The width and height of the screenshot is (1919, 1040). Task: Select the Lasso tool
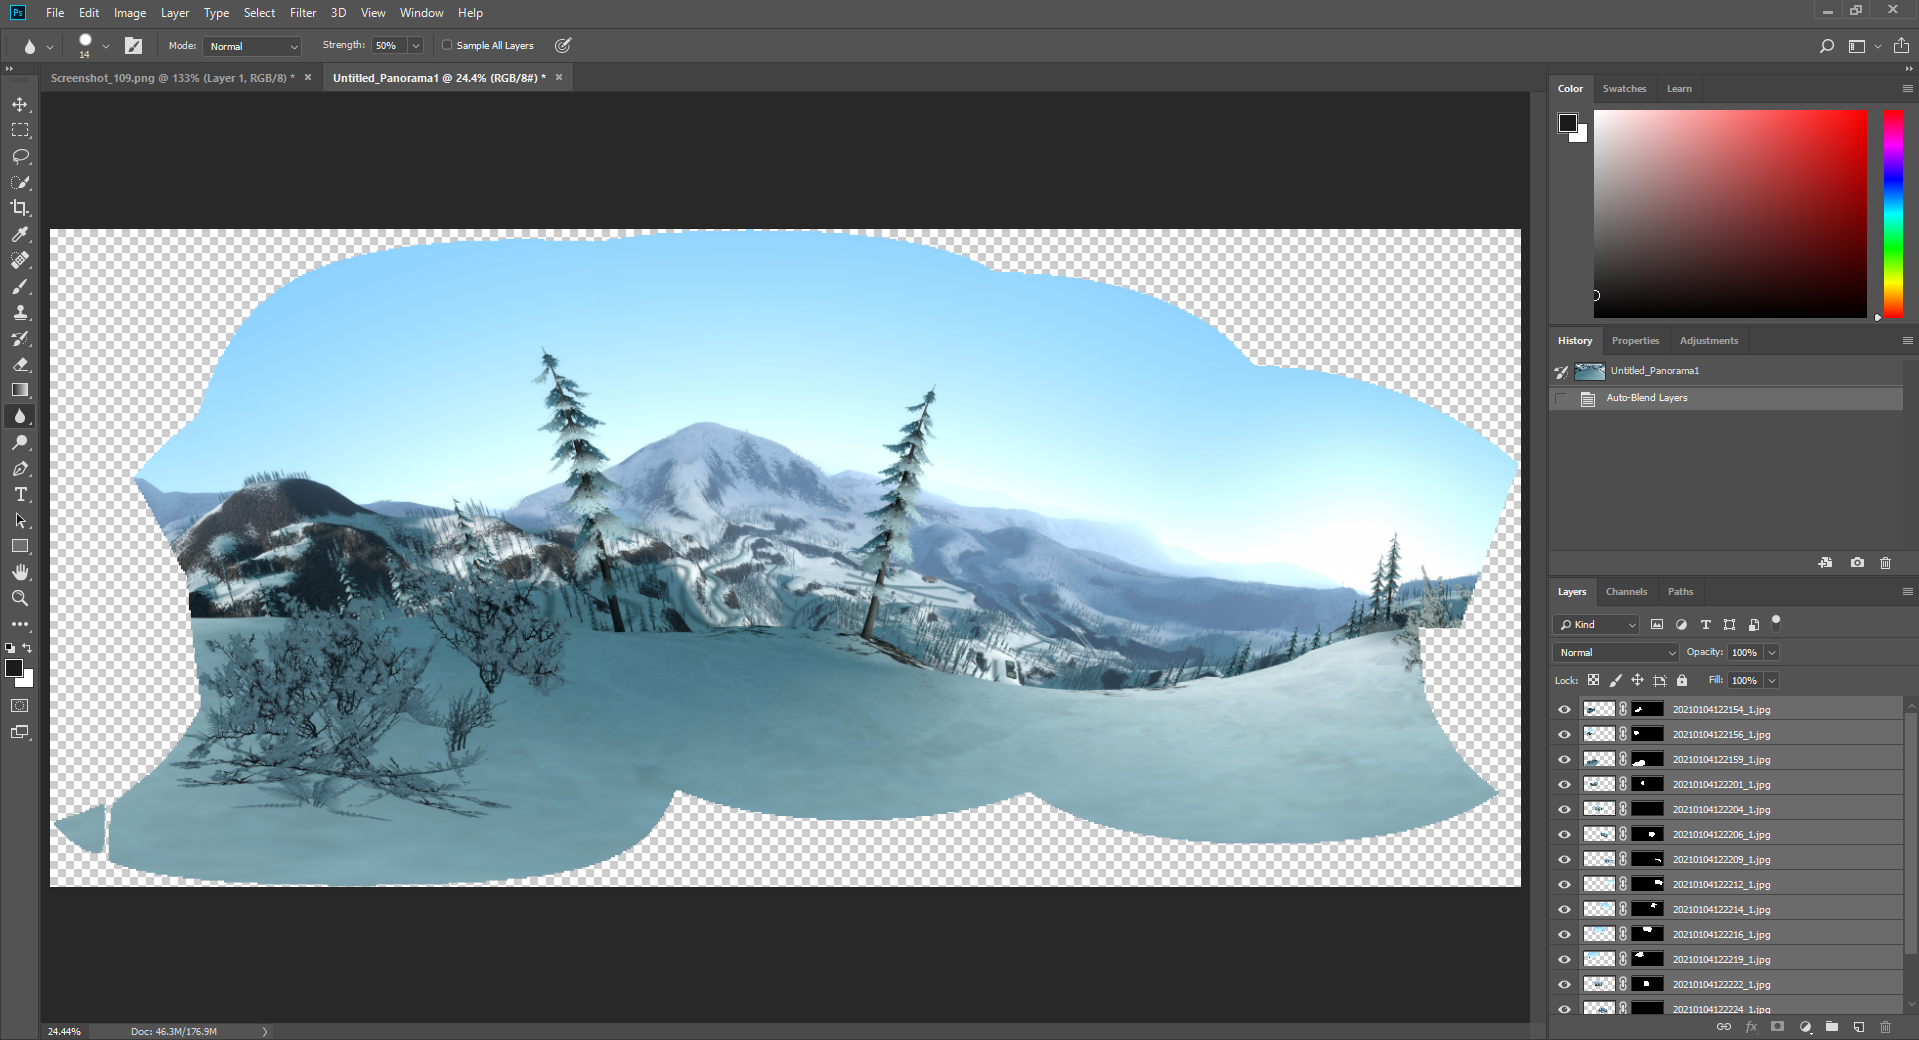tap(20, 157)
